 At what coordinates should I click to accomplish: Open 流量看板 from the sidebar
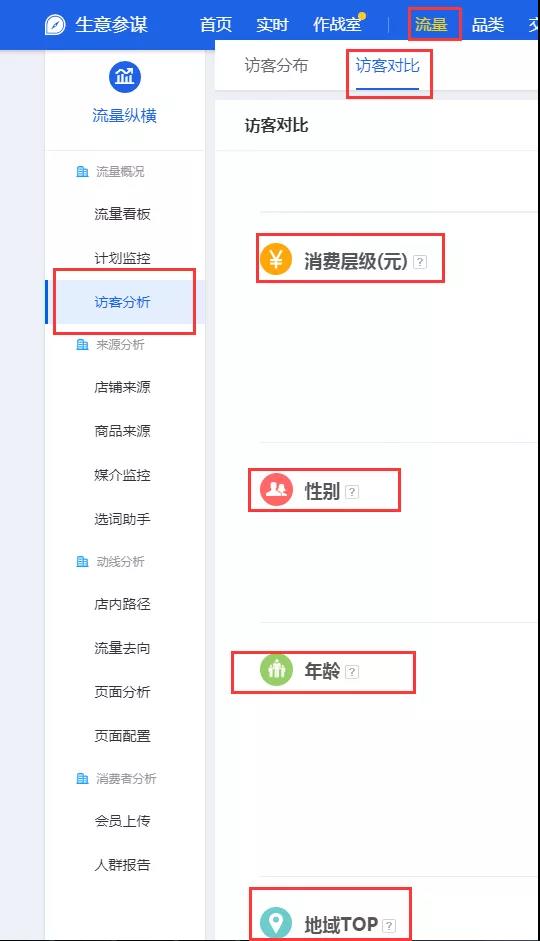[x=122, y=214]
